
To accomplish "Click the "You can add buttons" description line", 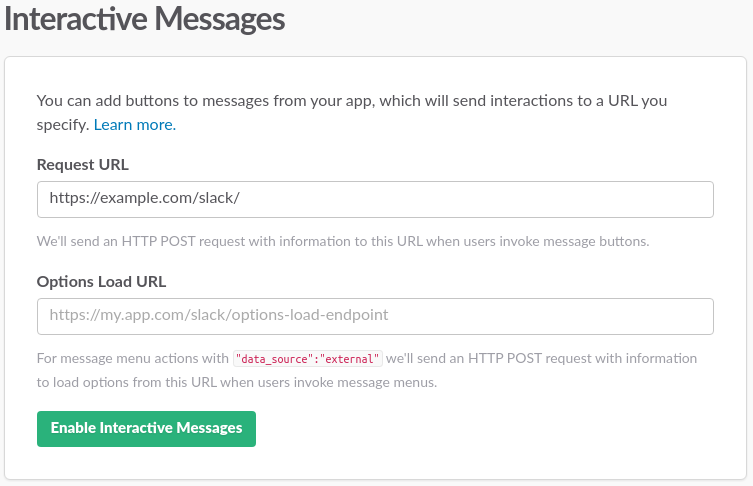I will pyautogui.click(x=352, y=101).
